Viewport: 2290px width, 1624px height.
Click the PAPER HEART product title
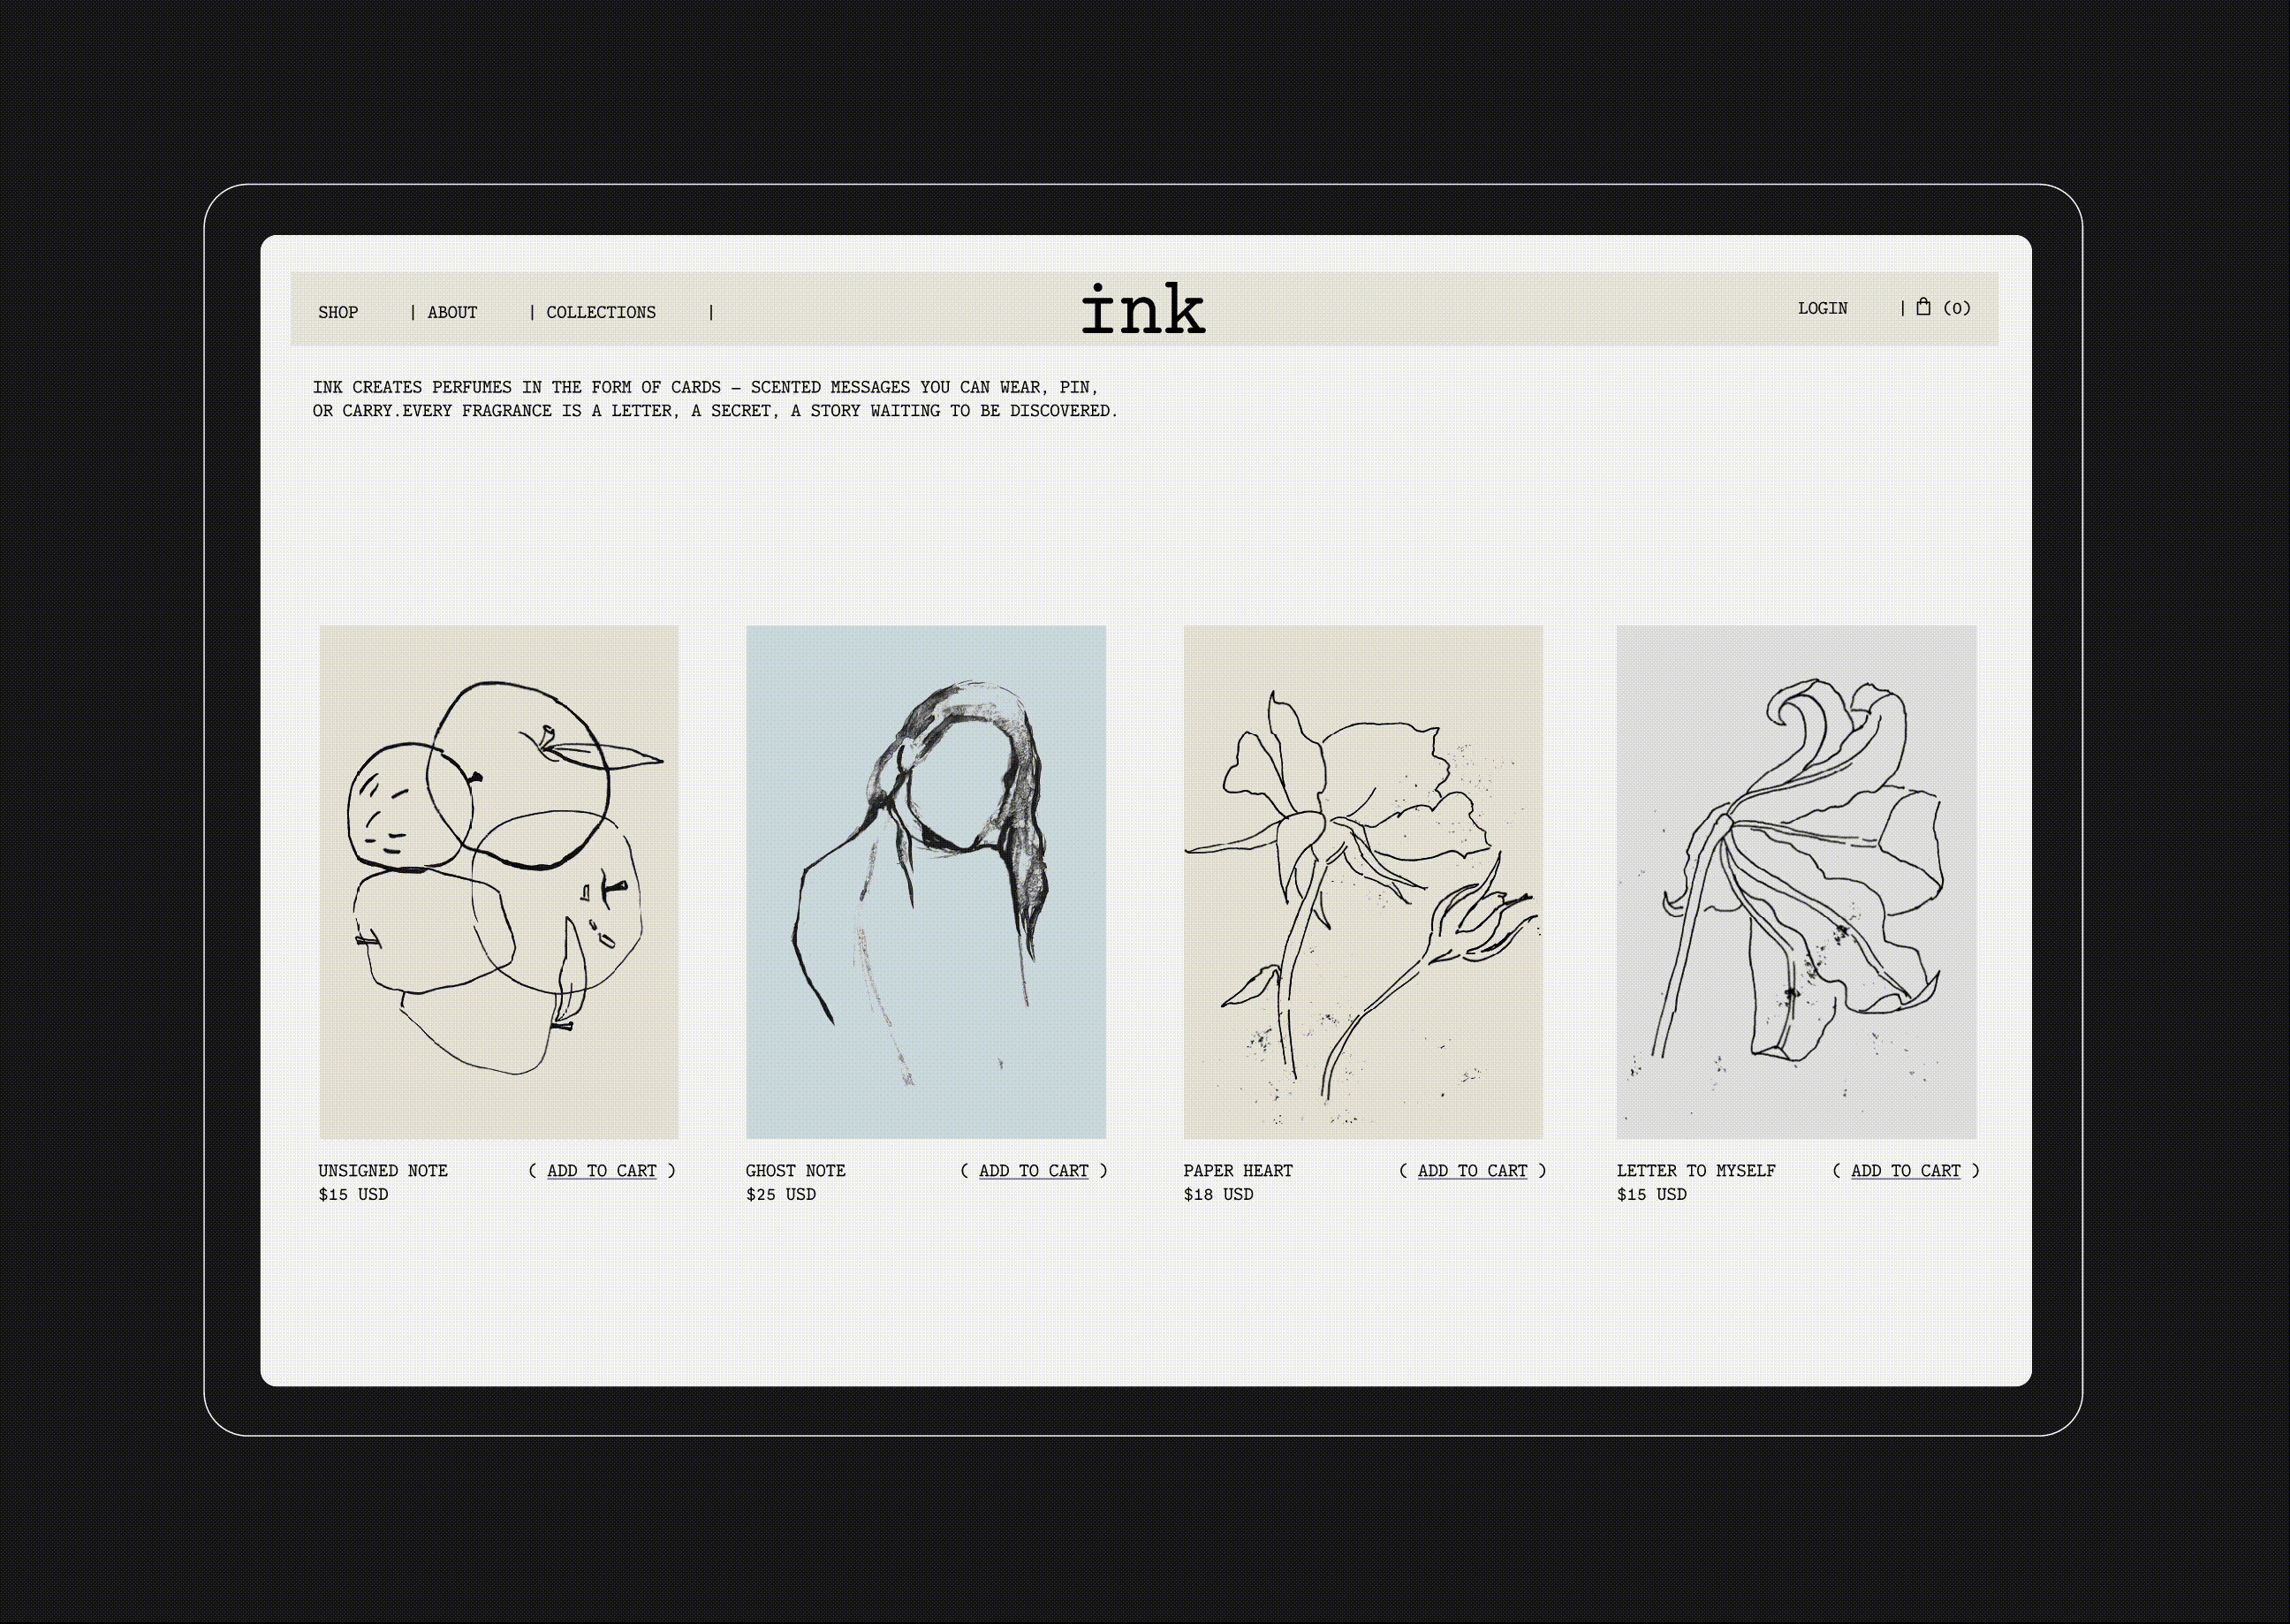[x=1238, y=1171]
